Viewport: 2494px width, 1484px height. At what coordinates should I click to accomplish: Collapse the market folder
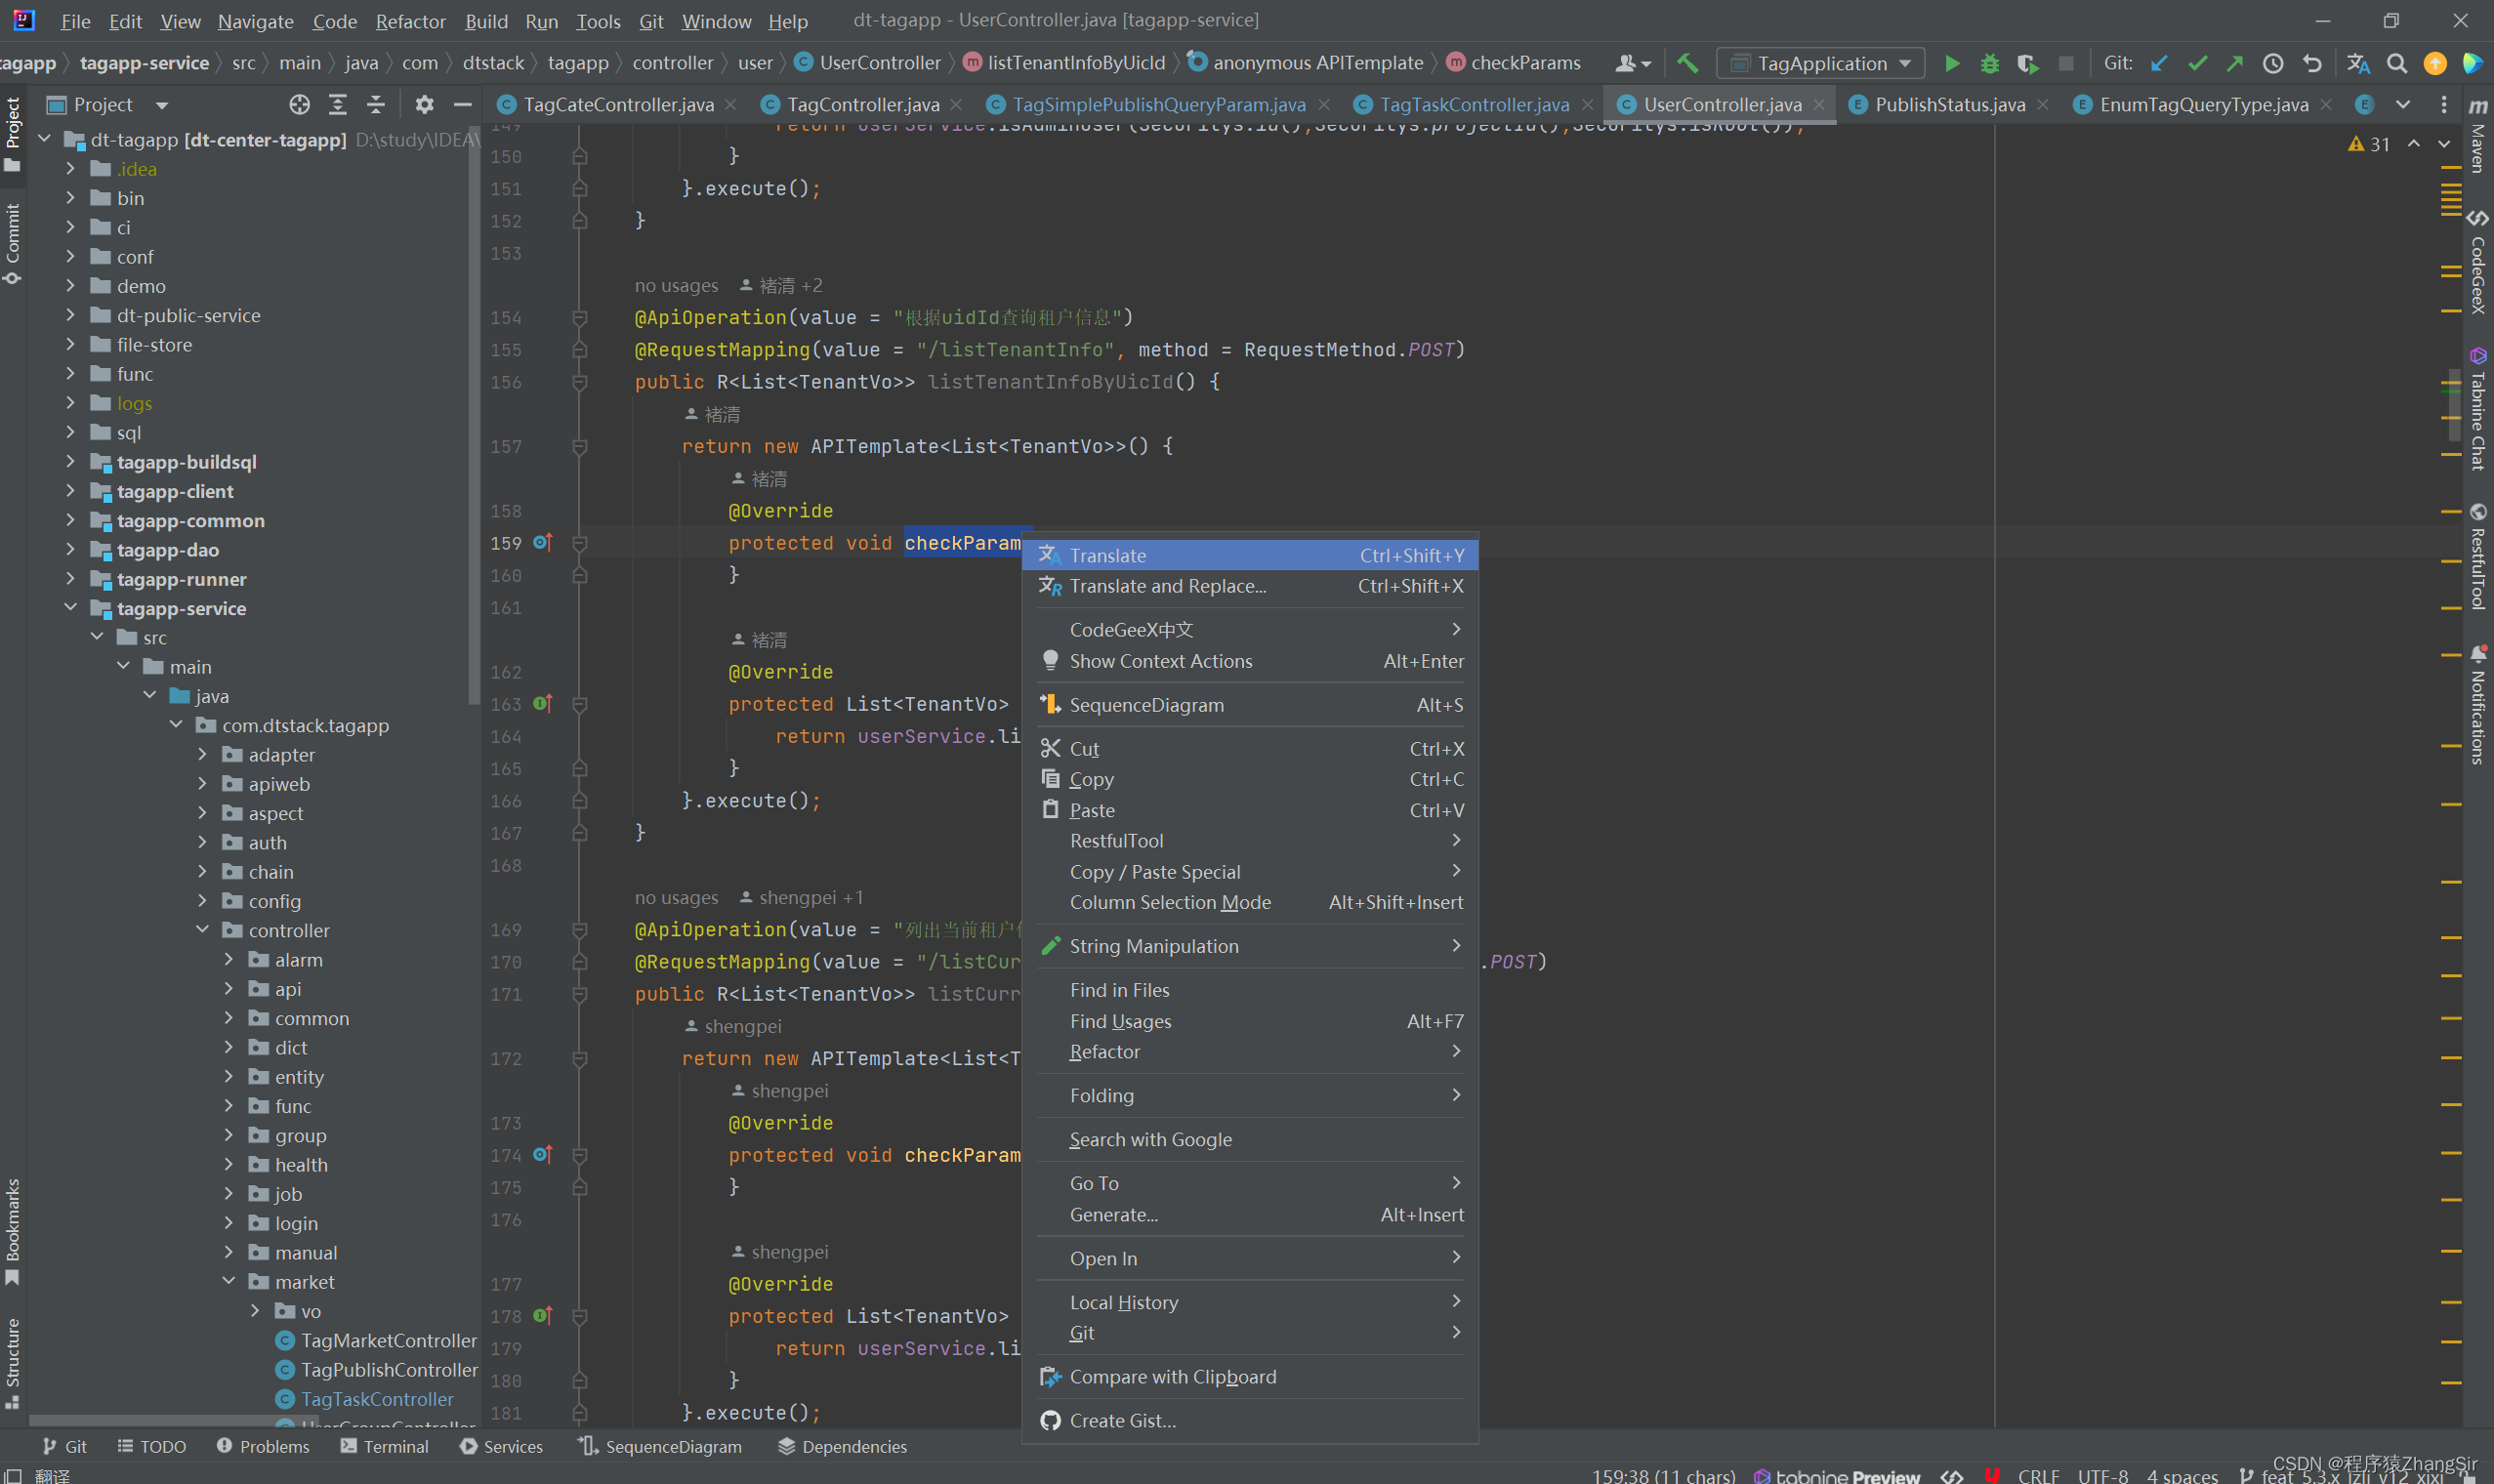[x=228, y=1280]
